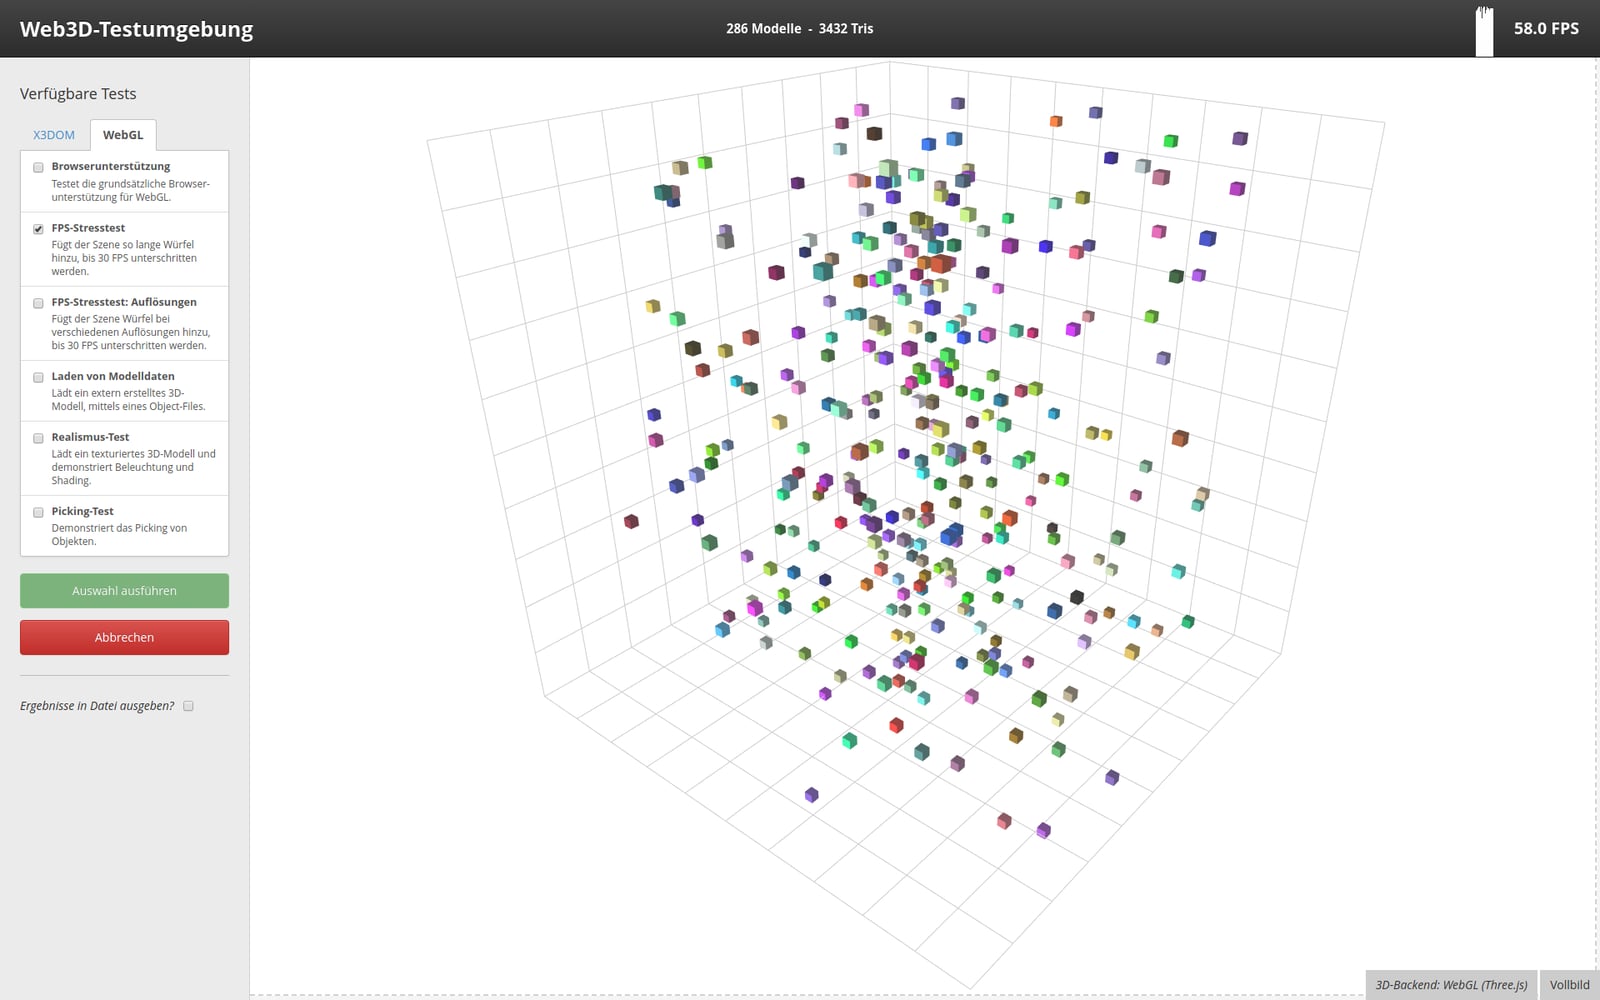Screen dimensions: 1600x1000
Task: Click the green "Auswahl ausführen" button
Action: tap(124, 590)
